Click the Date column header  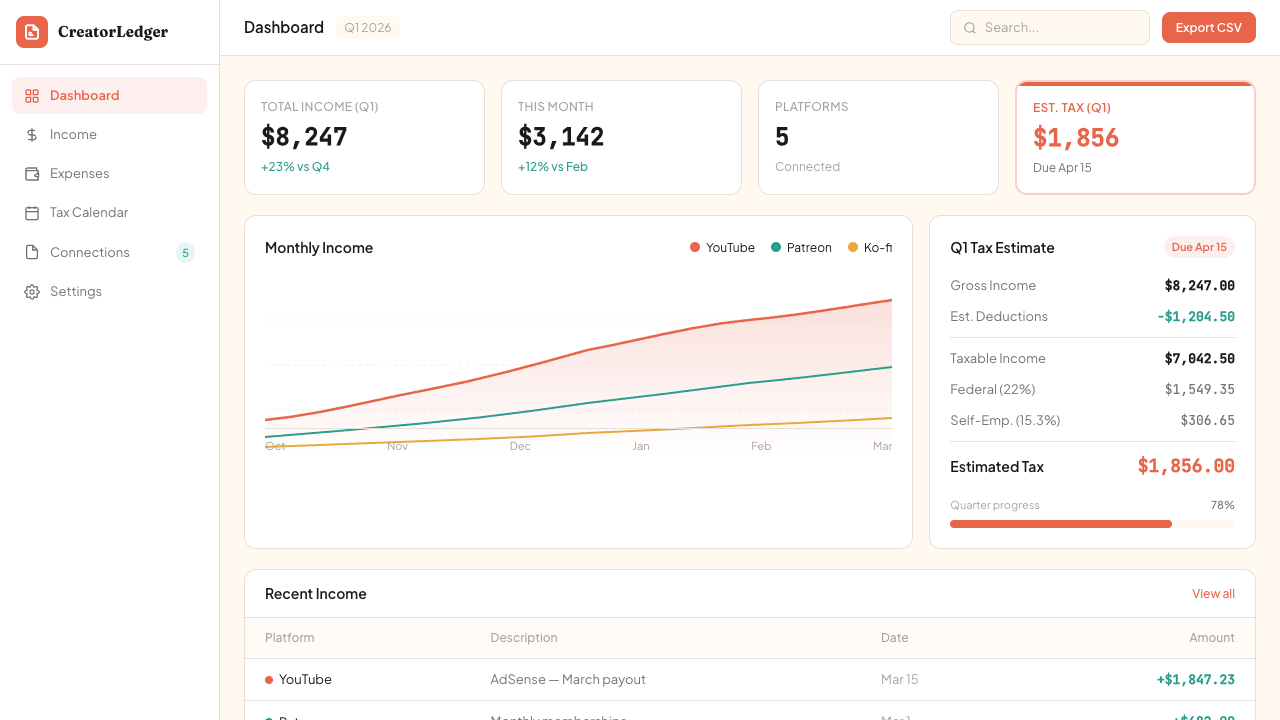(x=895, y=638)
